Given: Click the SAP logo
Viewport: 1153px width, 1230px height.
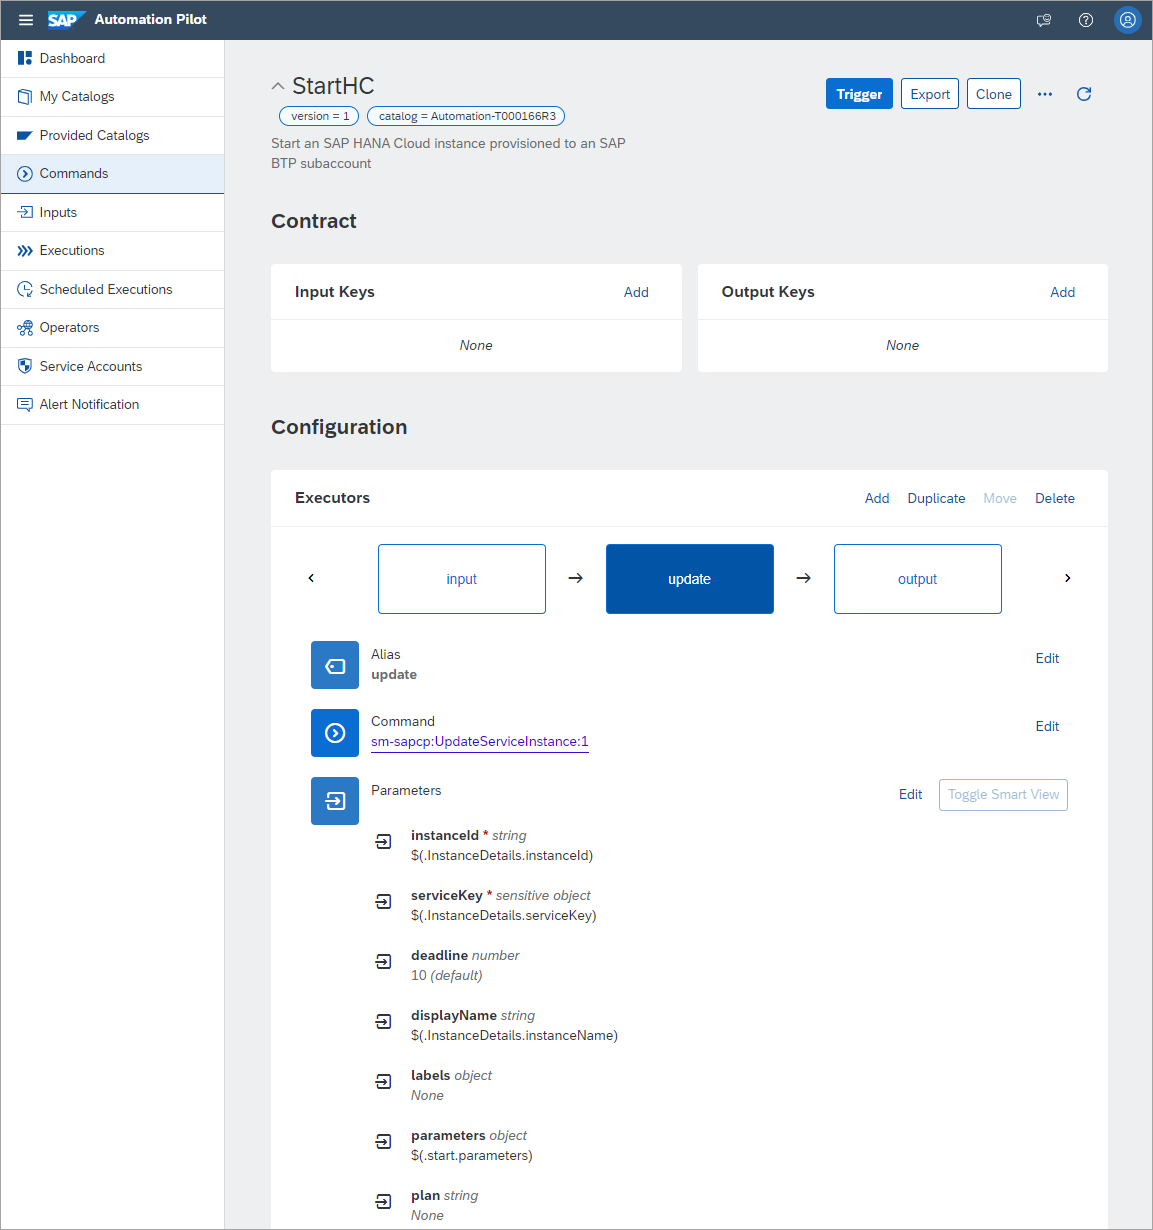Looking at the screenshot, I should 65,20.
